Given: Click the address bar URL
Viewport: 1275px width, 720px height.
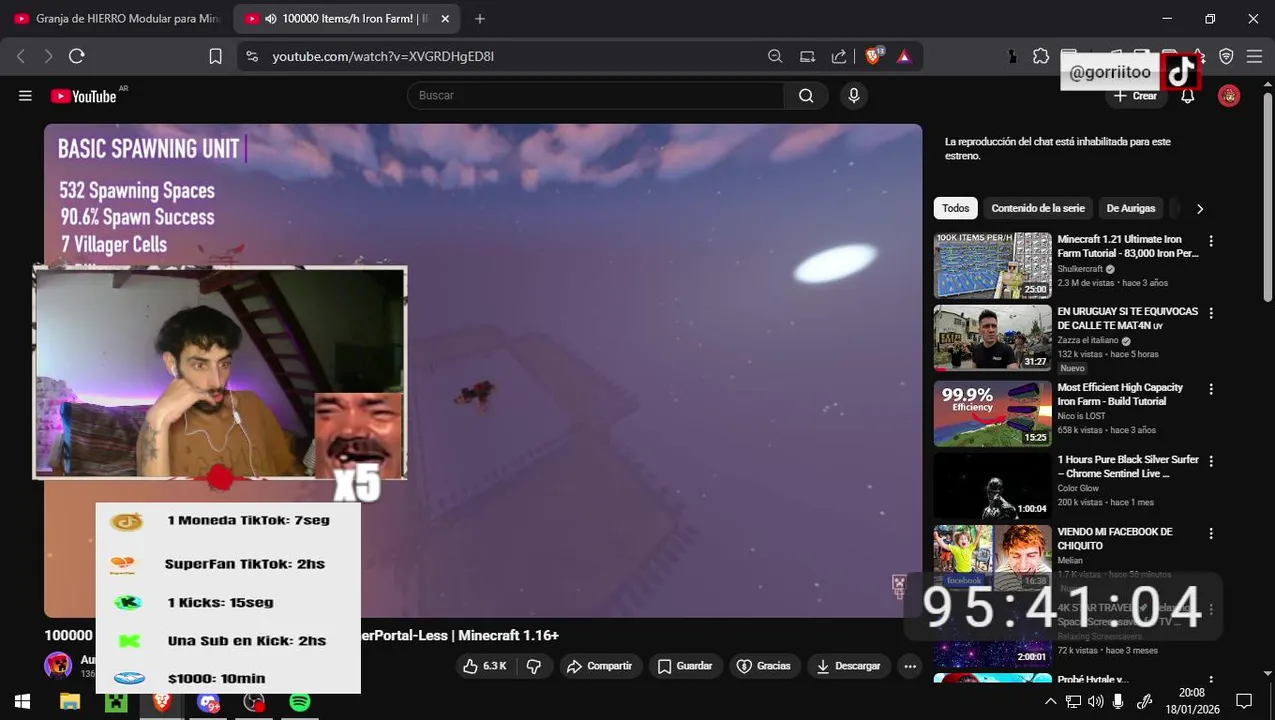Looking at the screenshot, I should 383,57.
